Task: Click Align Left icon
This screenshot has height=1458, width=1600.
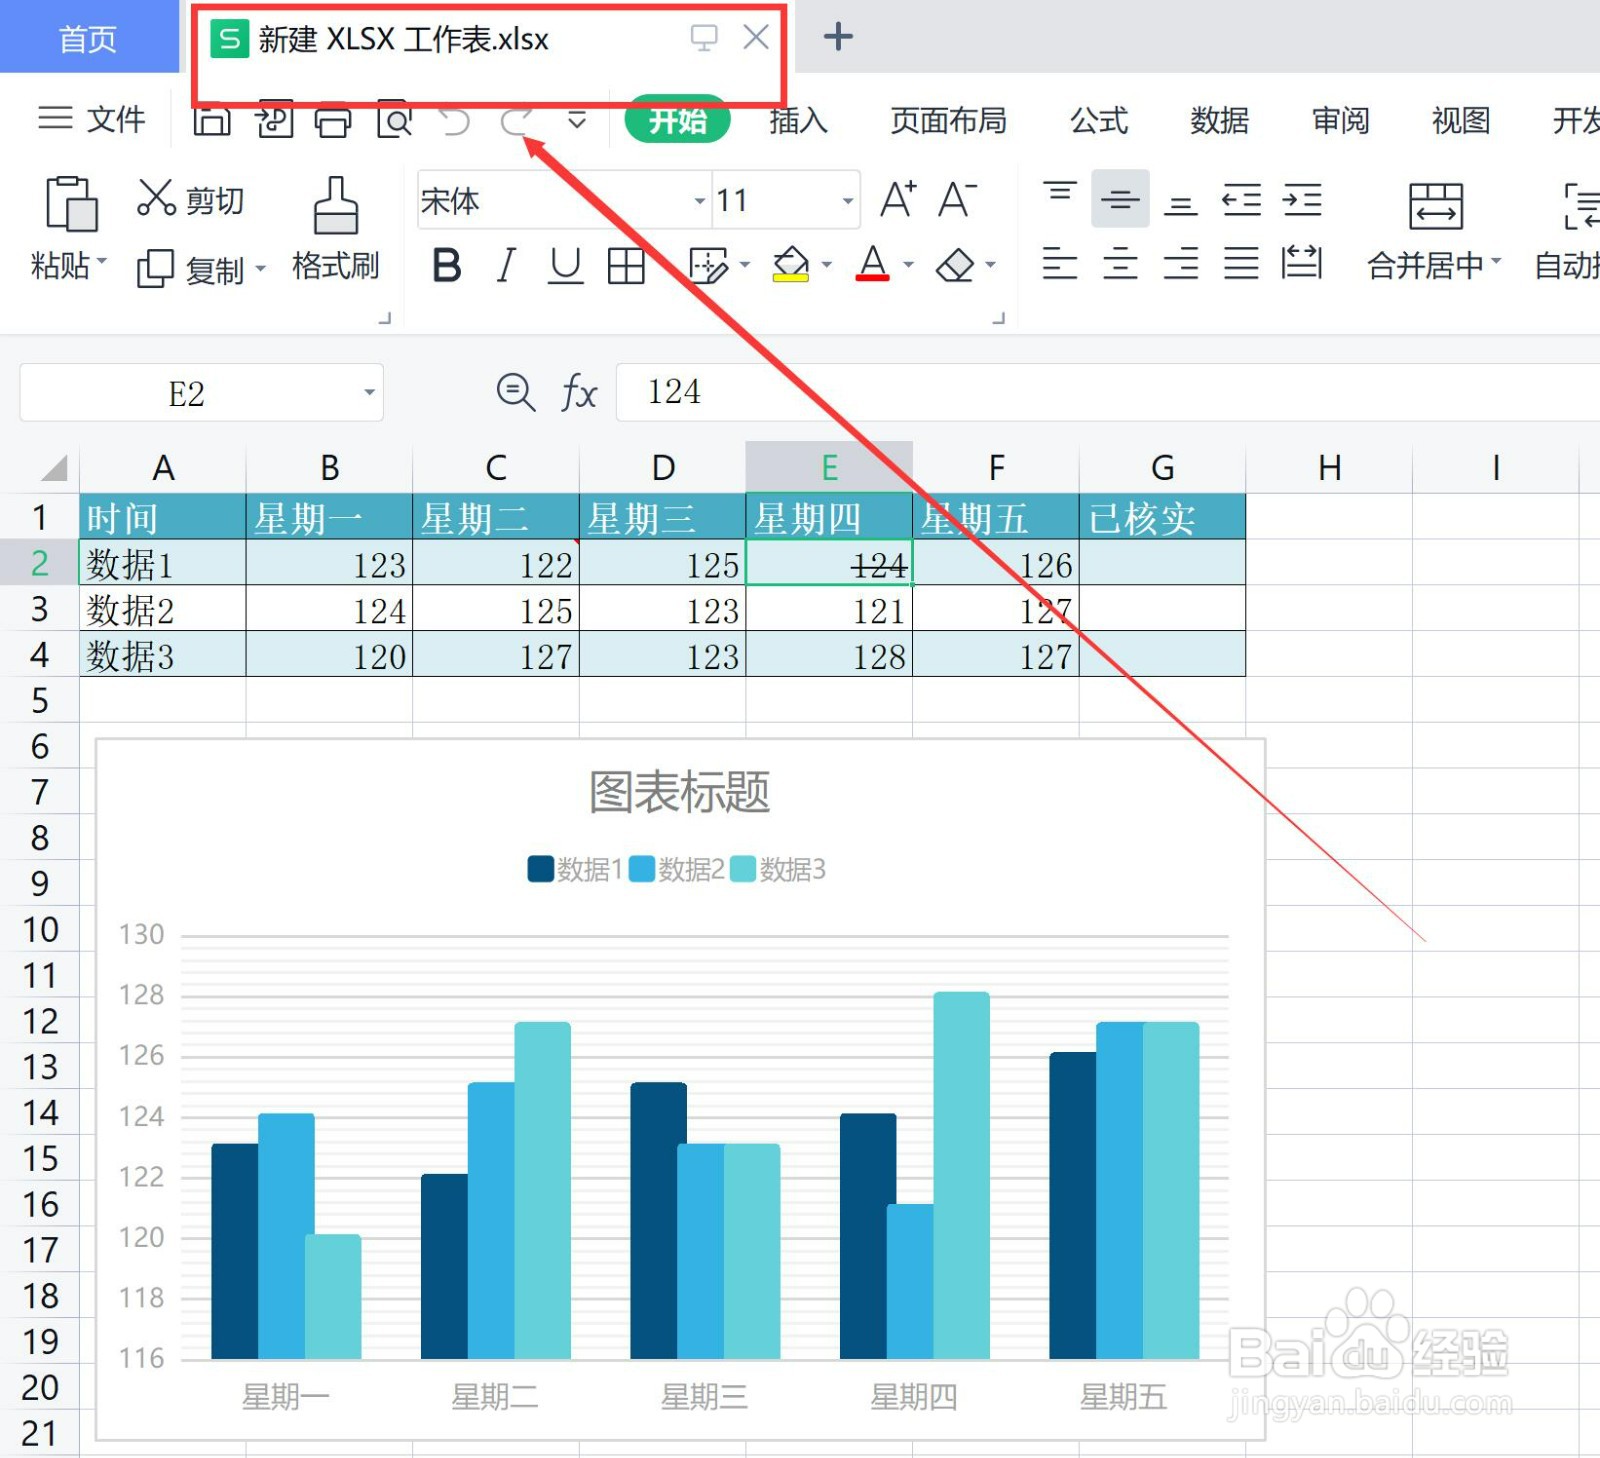Action: coord(1060,264)
